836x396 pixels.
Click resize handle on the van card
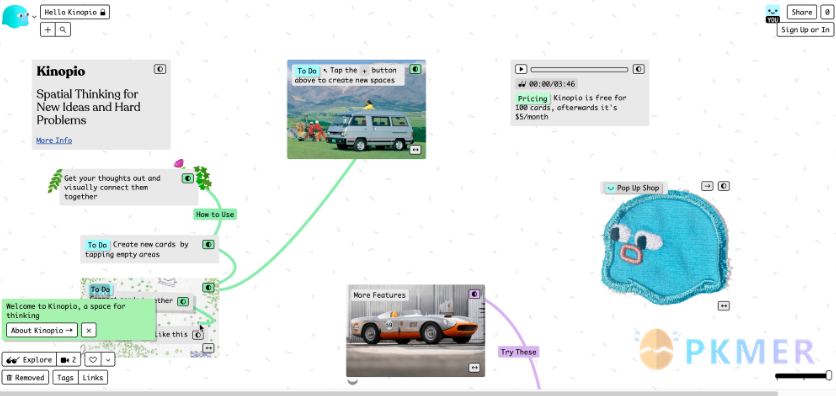click(x=415, y=150)
